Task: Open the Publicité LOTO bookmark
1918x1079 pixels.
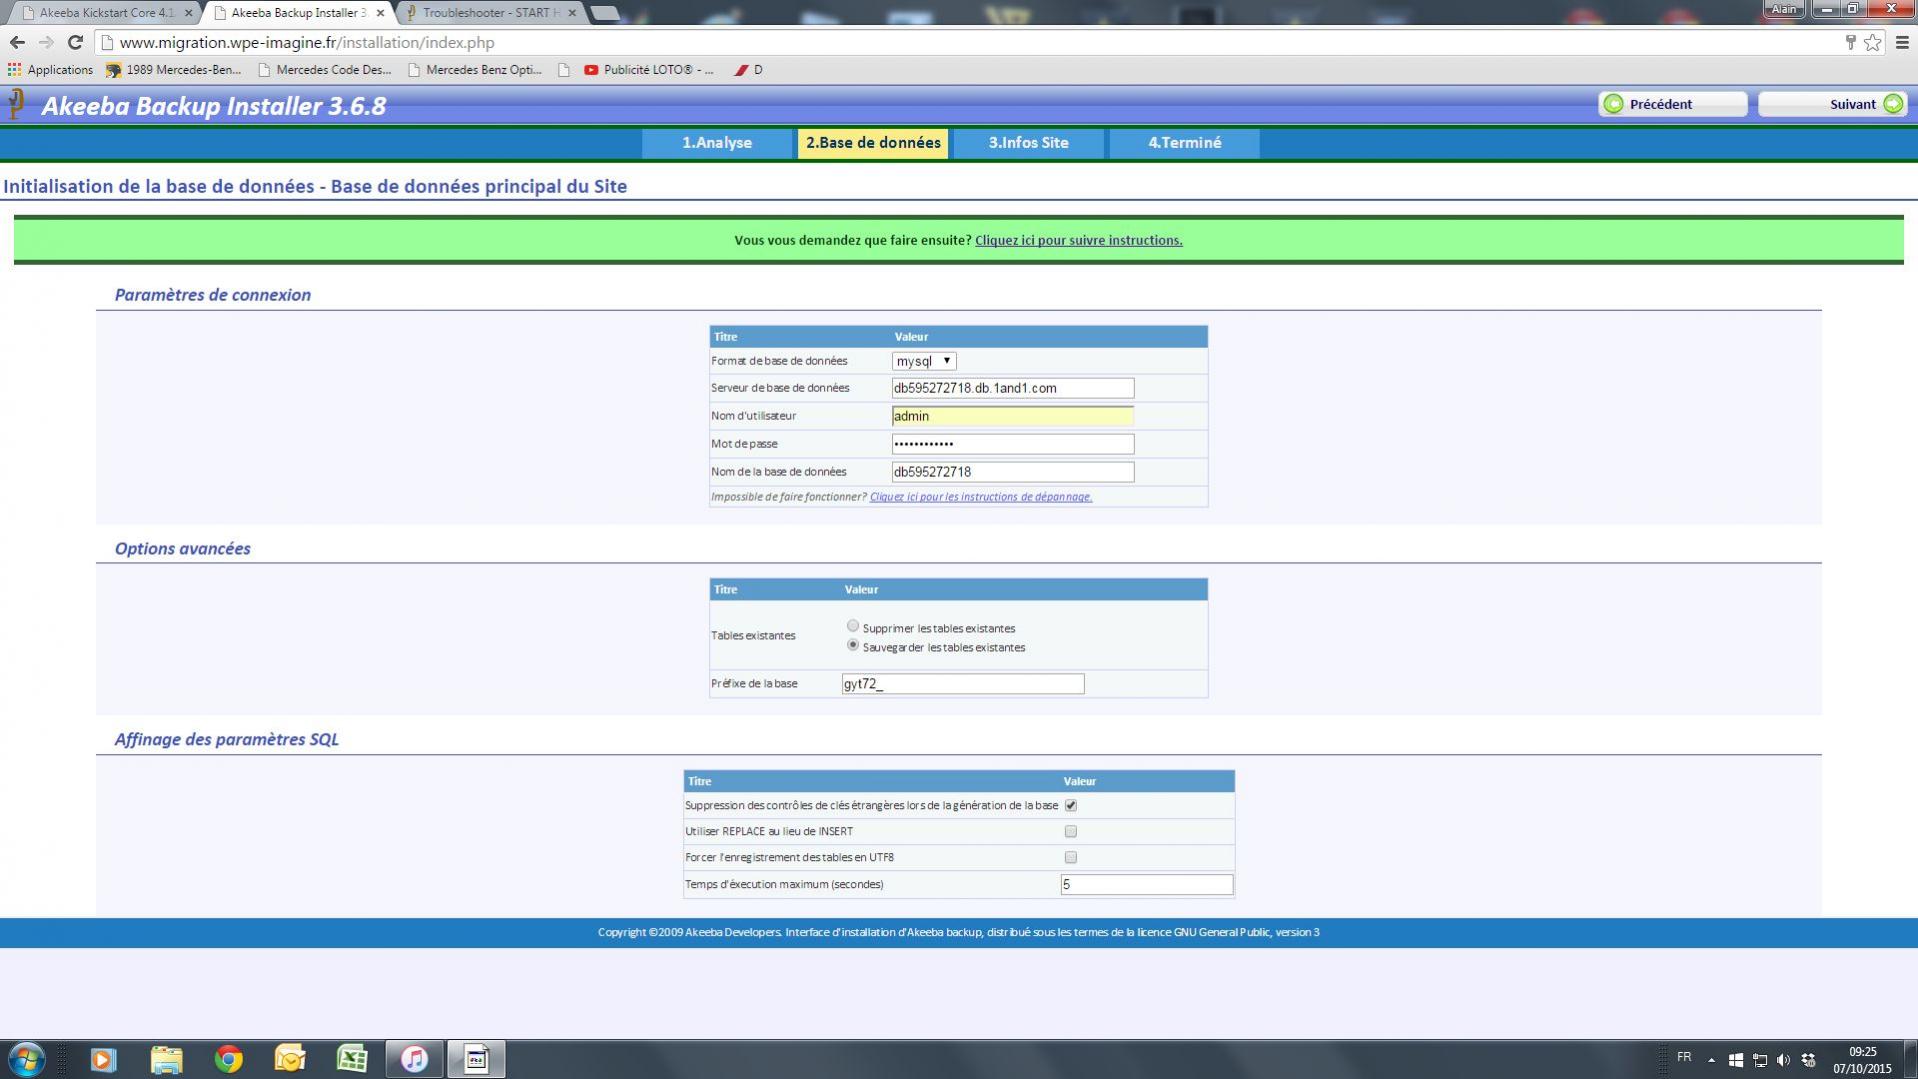Action: [x=649, y=70]
